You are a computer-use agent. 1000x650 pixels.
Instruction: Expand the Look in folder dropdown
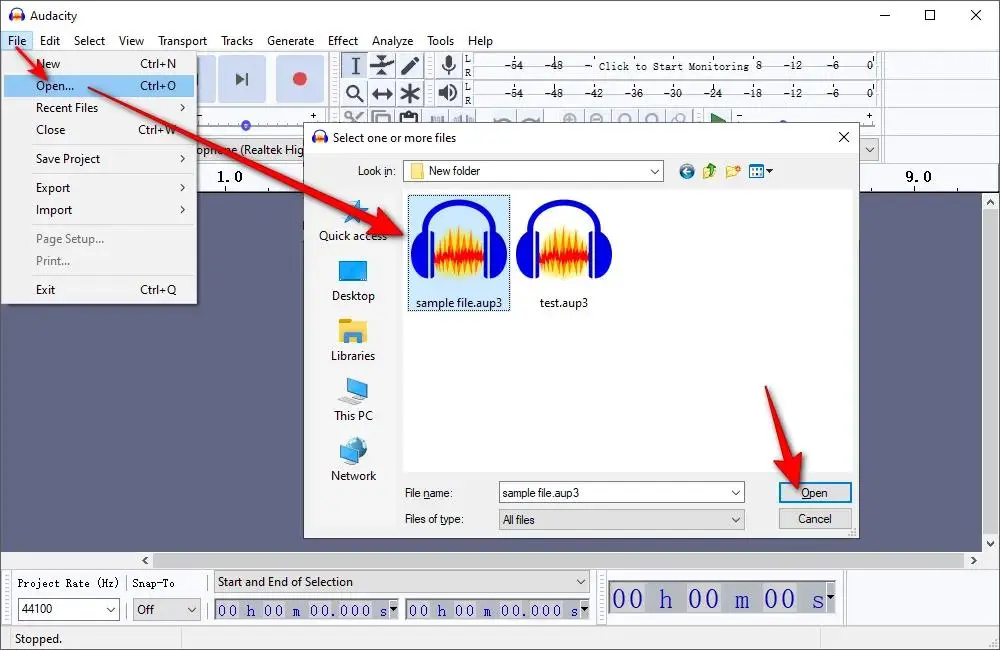click(654, 171)
